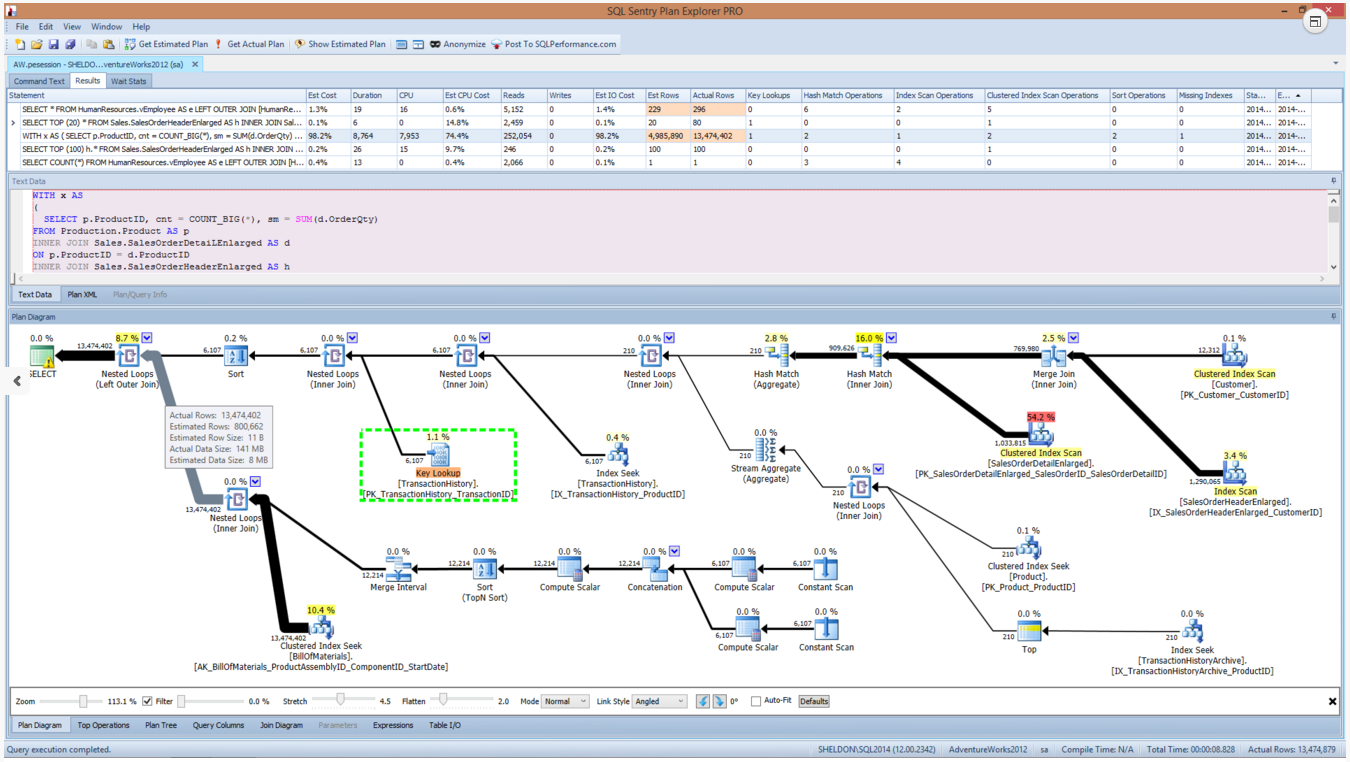Click the Open folder toolbar icon
This screenshot has width=1350, height=762.
pyautogui.click(x=37, y=44)
